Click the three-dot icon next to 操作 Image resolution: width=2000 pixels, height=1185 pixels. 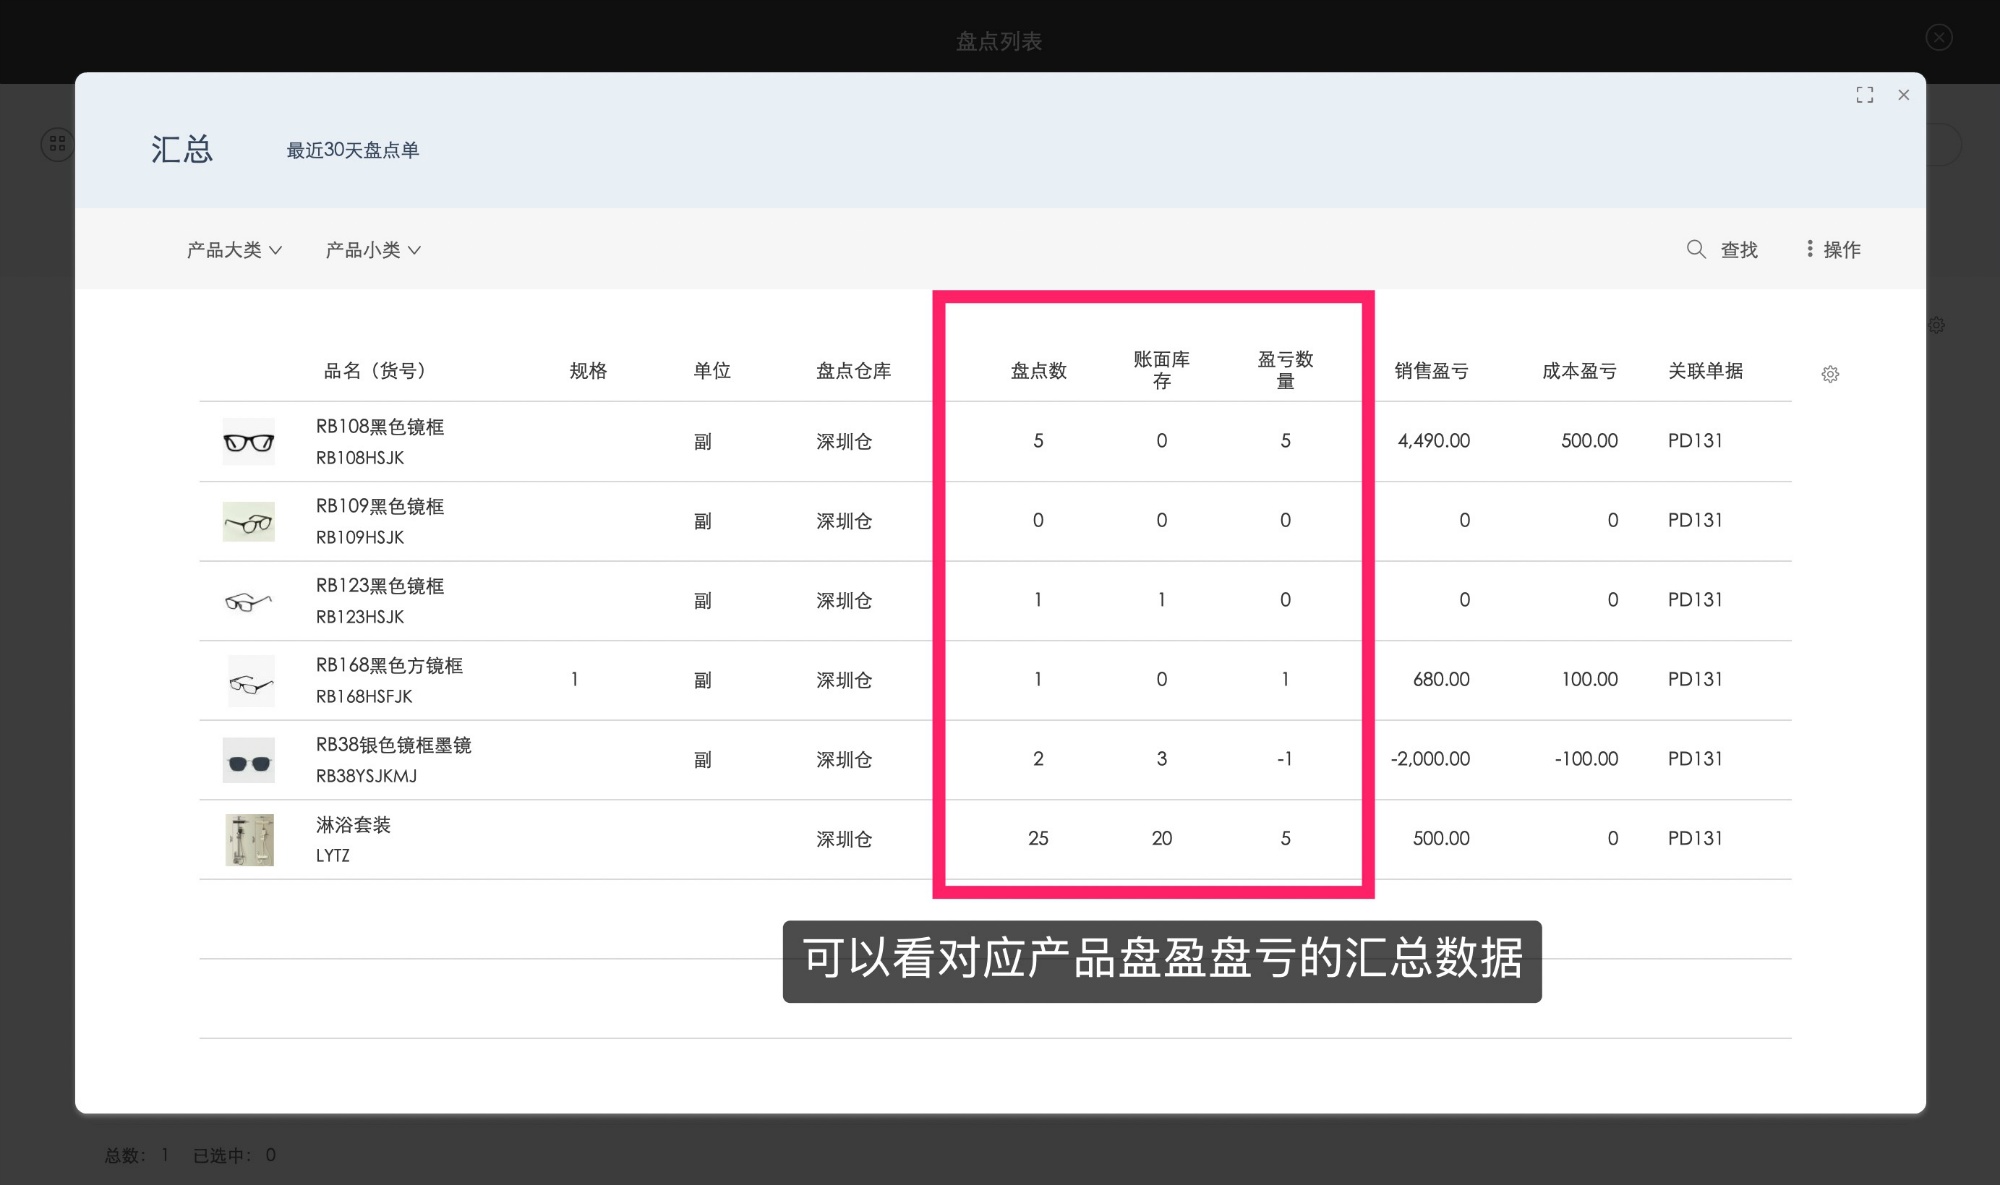point(1809,249)
